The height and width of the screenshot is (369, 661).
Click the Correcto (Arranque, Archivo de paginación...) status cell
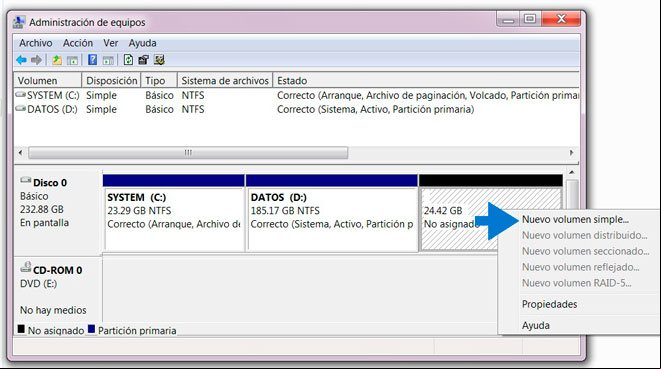427,95
